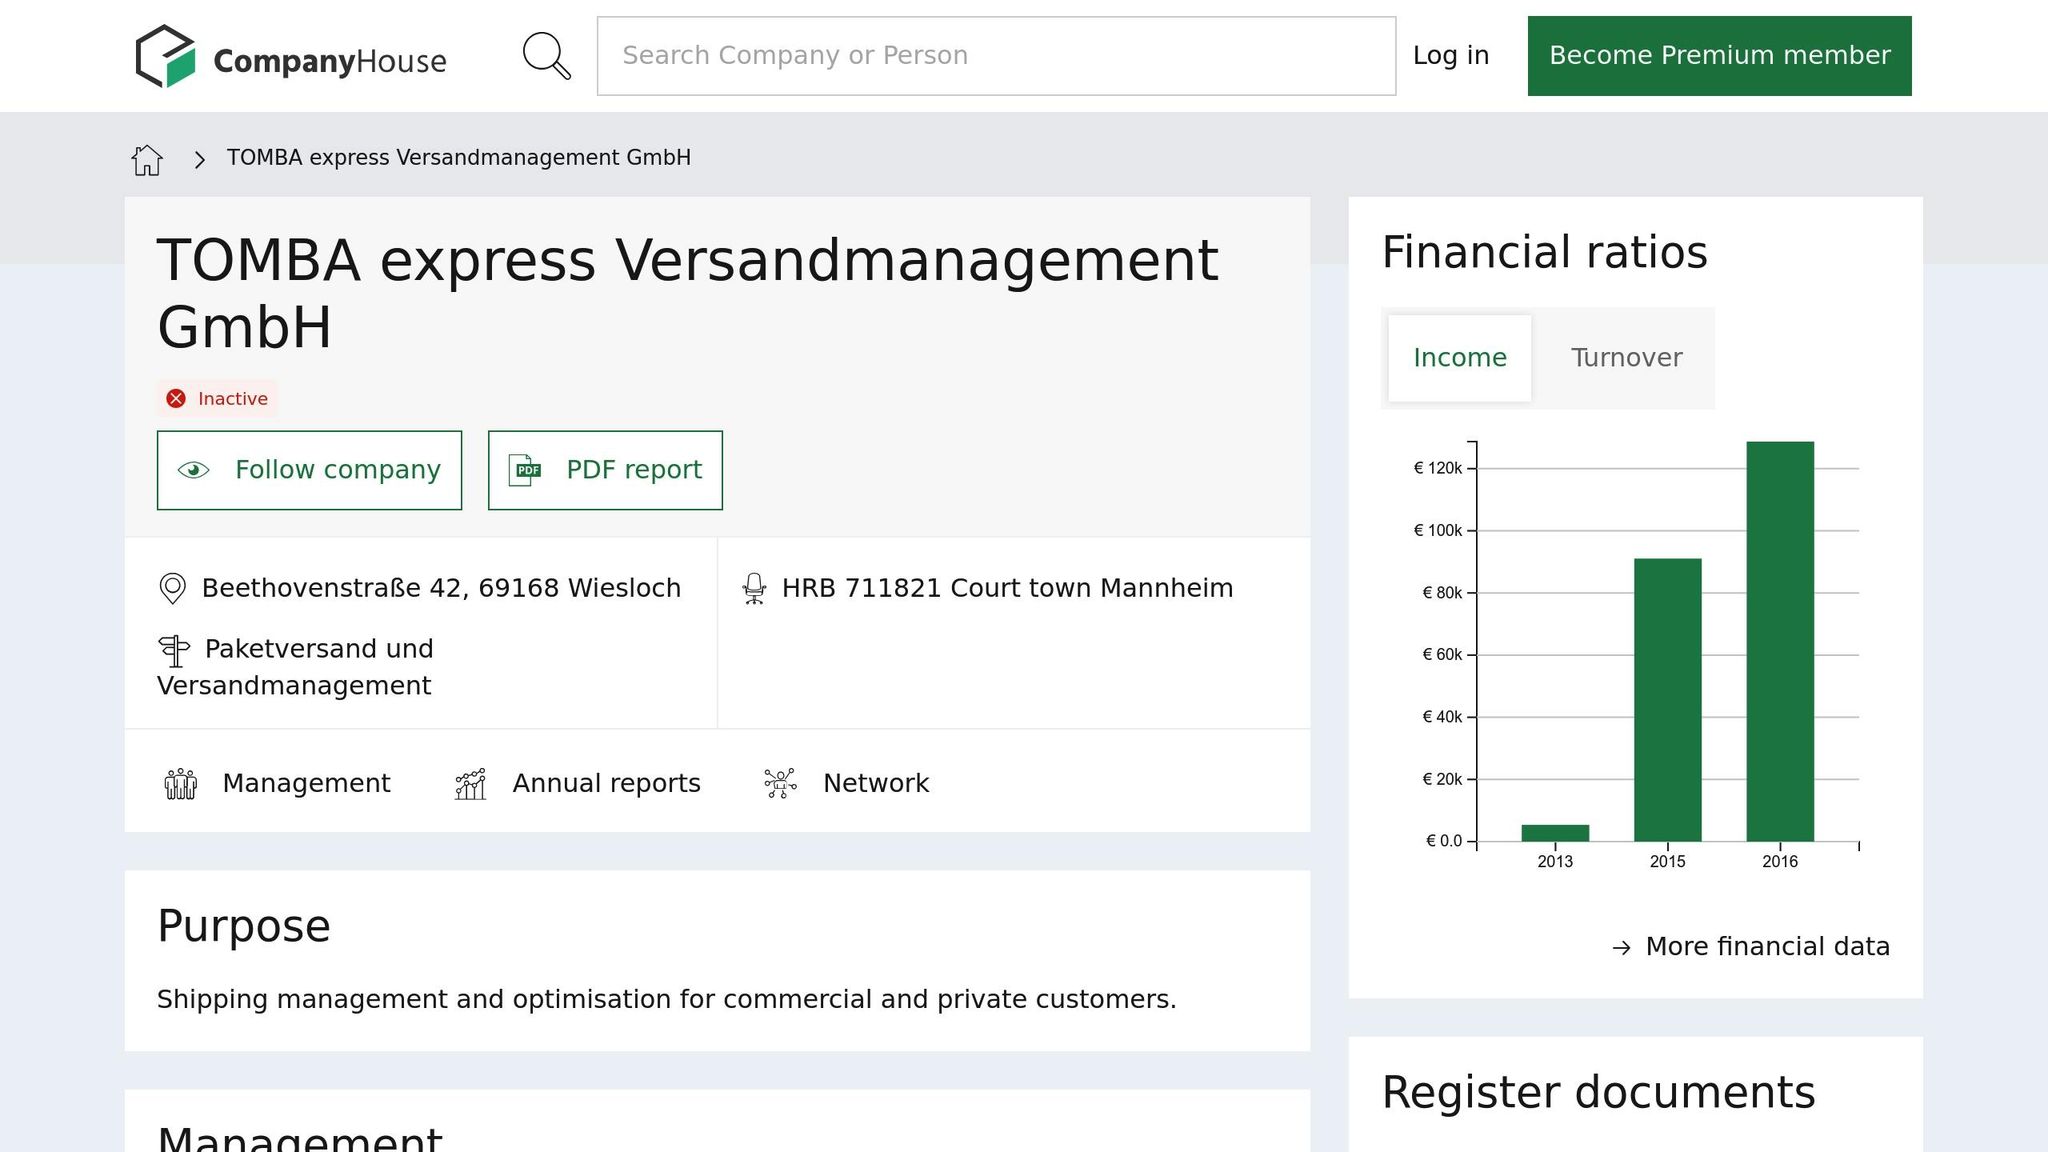Screen dimensions: 2048x1152
Task: Go to home via breadcrumb house icon
Action: [x=147, y=159]
